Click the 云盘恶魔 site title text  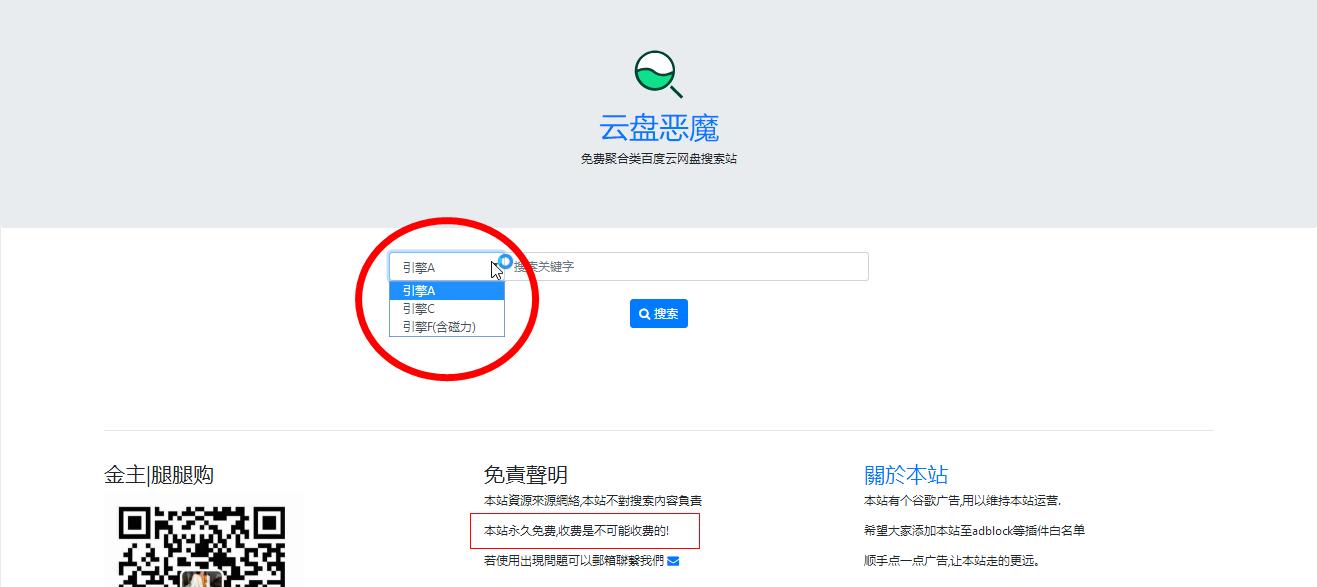(659, 126)
